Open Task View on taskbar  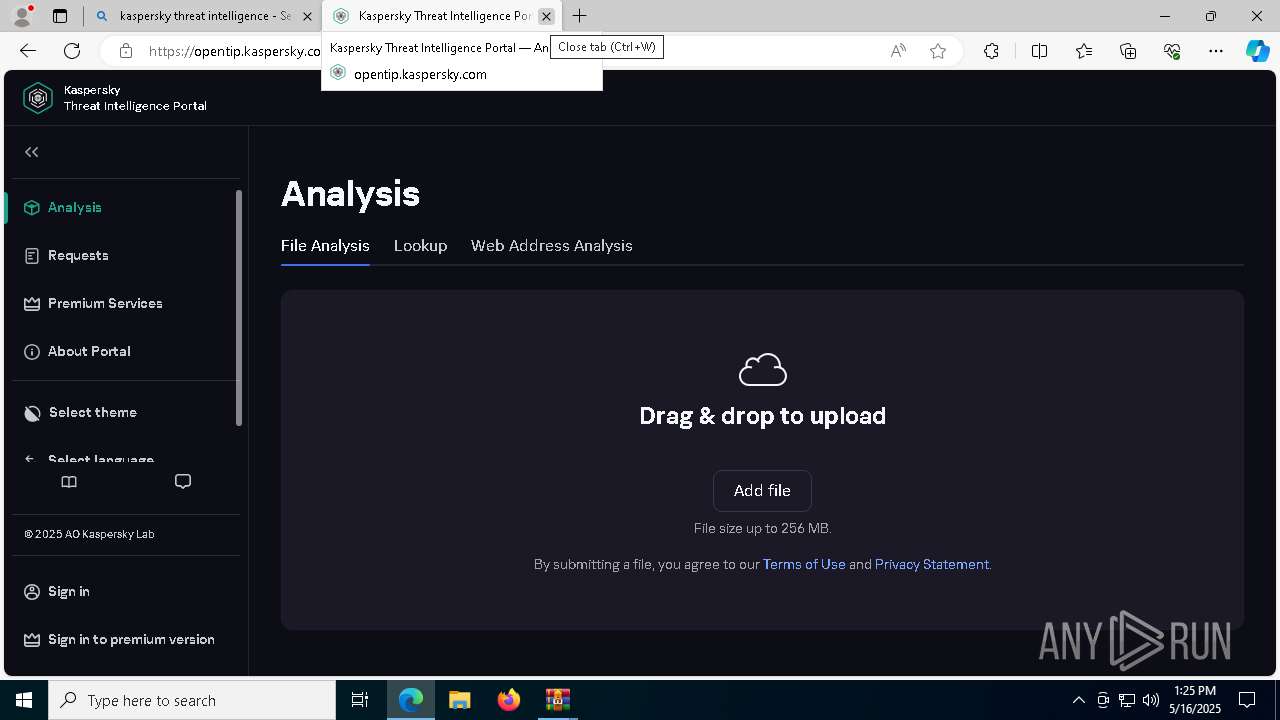click(360, 700)
